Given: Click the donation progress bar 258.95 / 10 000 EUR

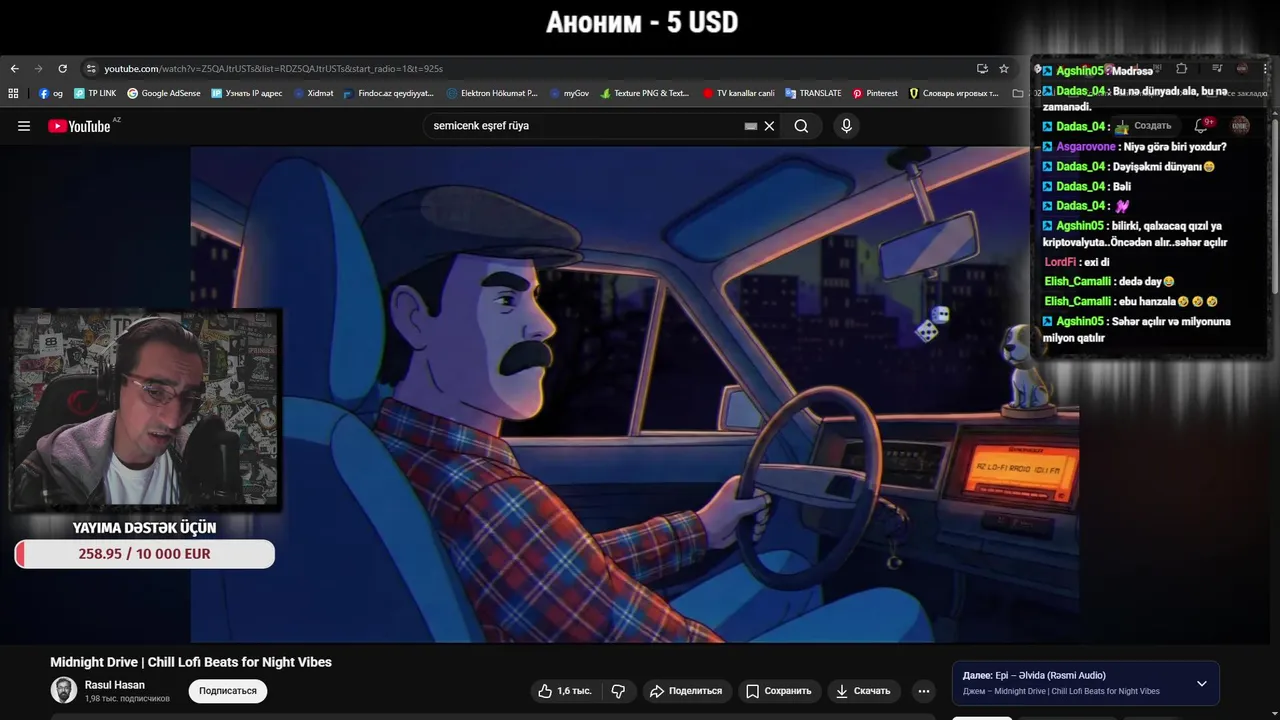Looking at the screenshot, I should point(145,554).
